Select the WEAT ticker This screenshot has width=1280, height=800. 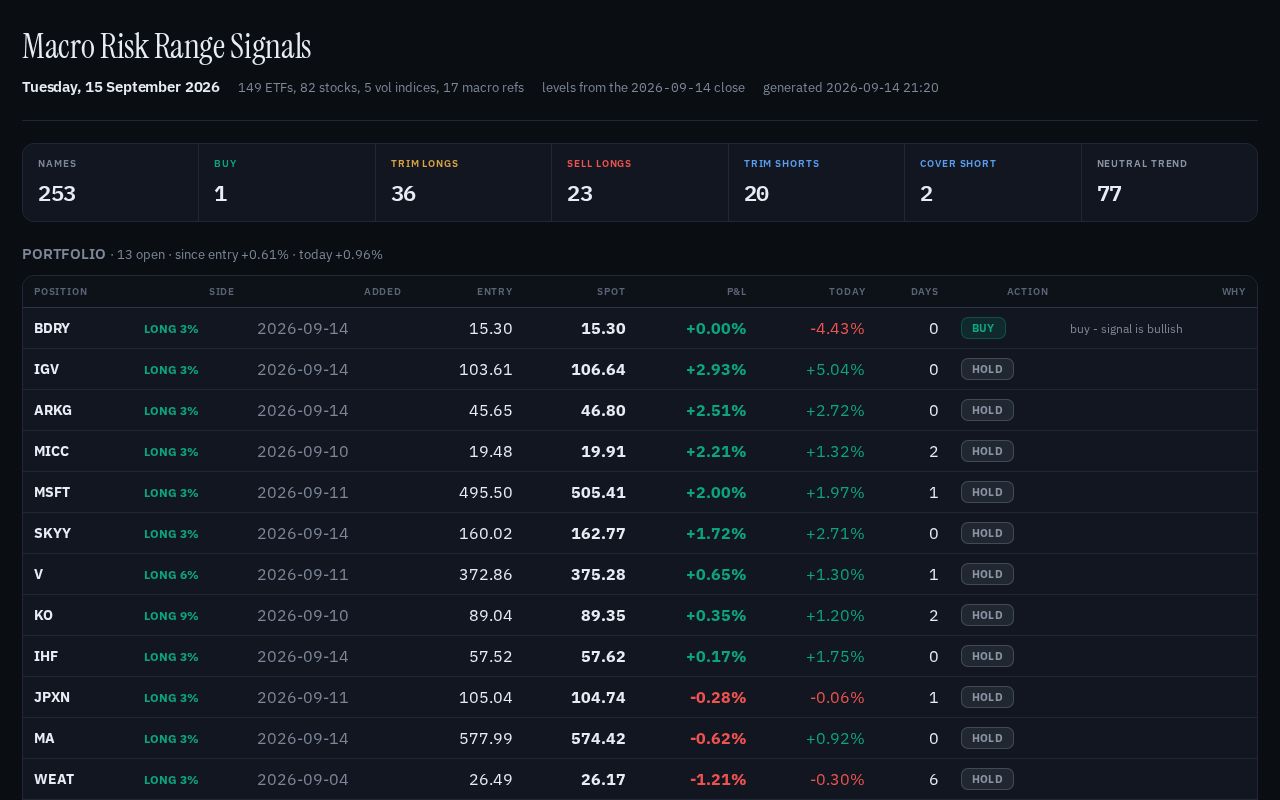[x=54, y=779]
